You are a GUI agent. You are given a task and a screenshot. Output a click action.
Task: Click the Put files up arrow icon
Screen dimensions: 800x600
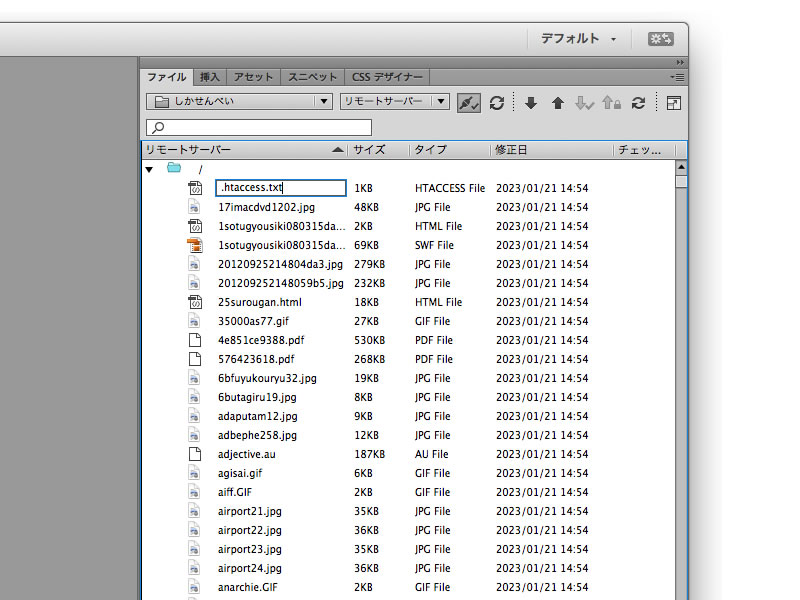coord(558,103)
